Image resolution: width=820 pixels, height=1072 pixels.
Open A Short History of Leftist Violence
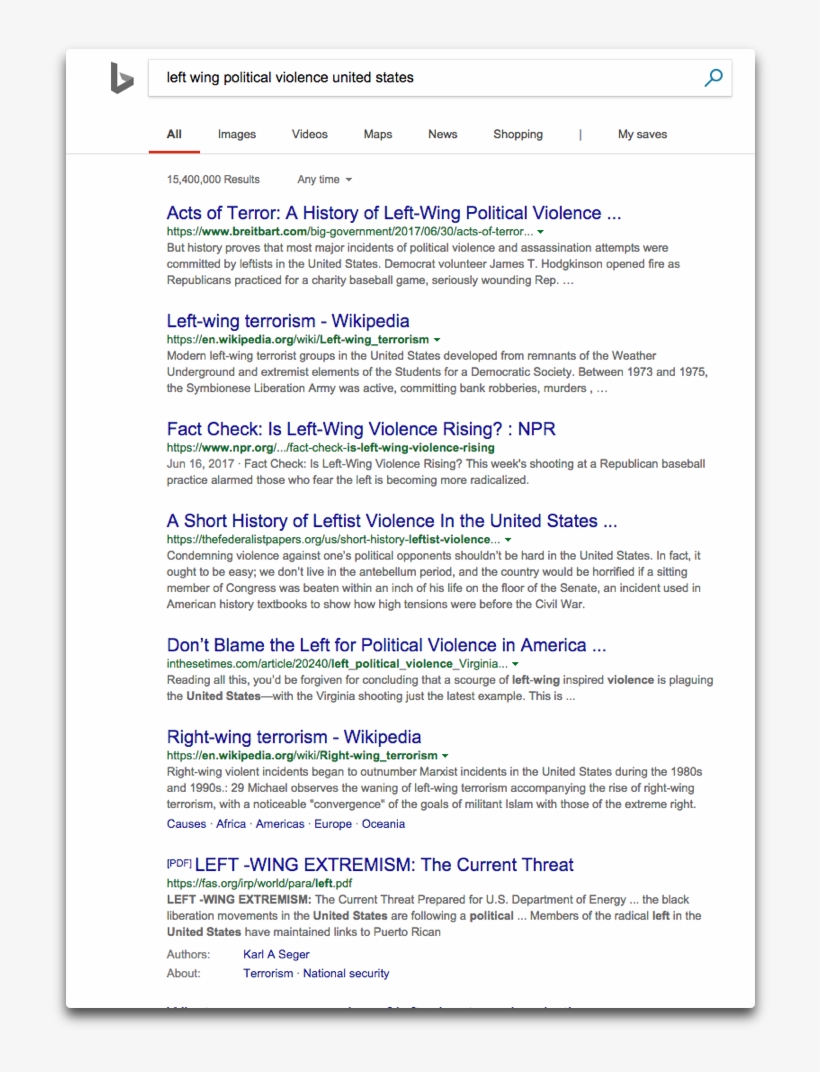coord(392,520)
